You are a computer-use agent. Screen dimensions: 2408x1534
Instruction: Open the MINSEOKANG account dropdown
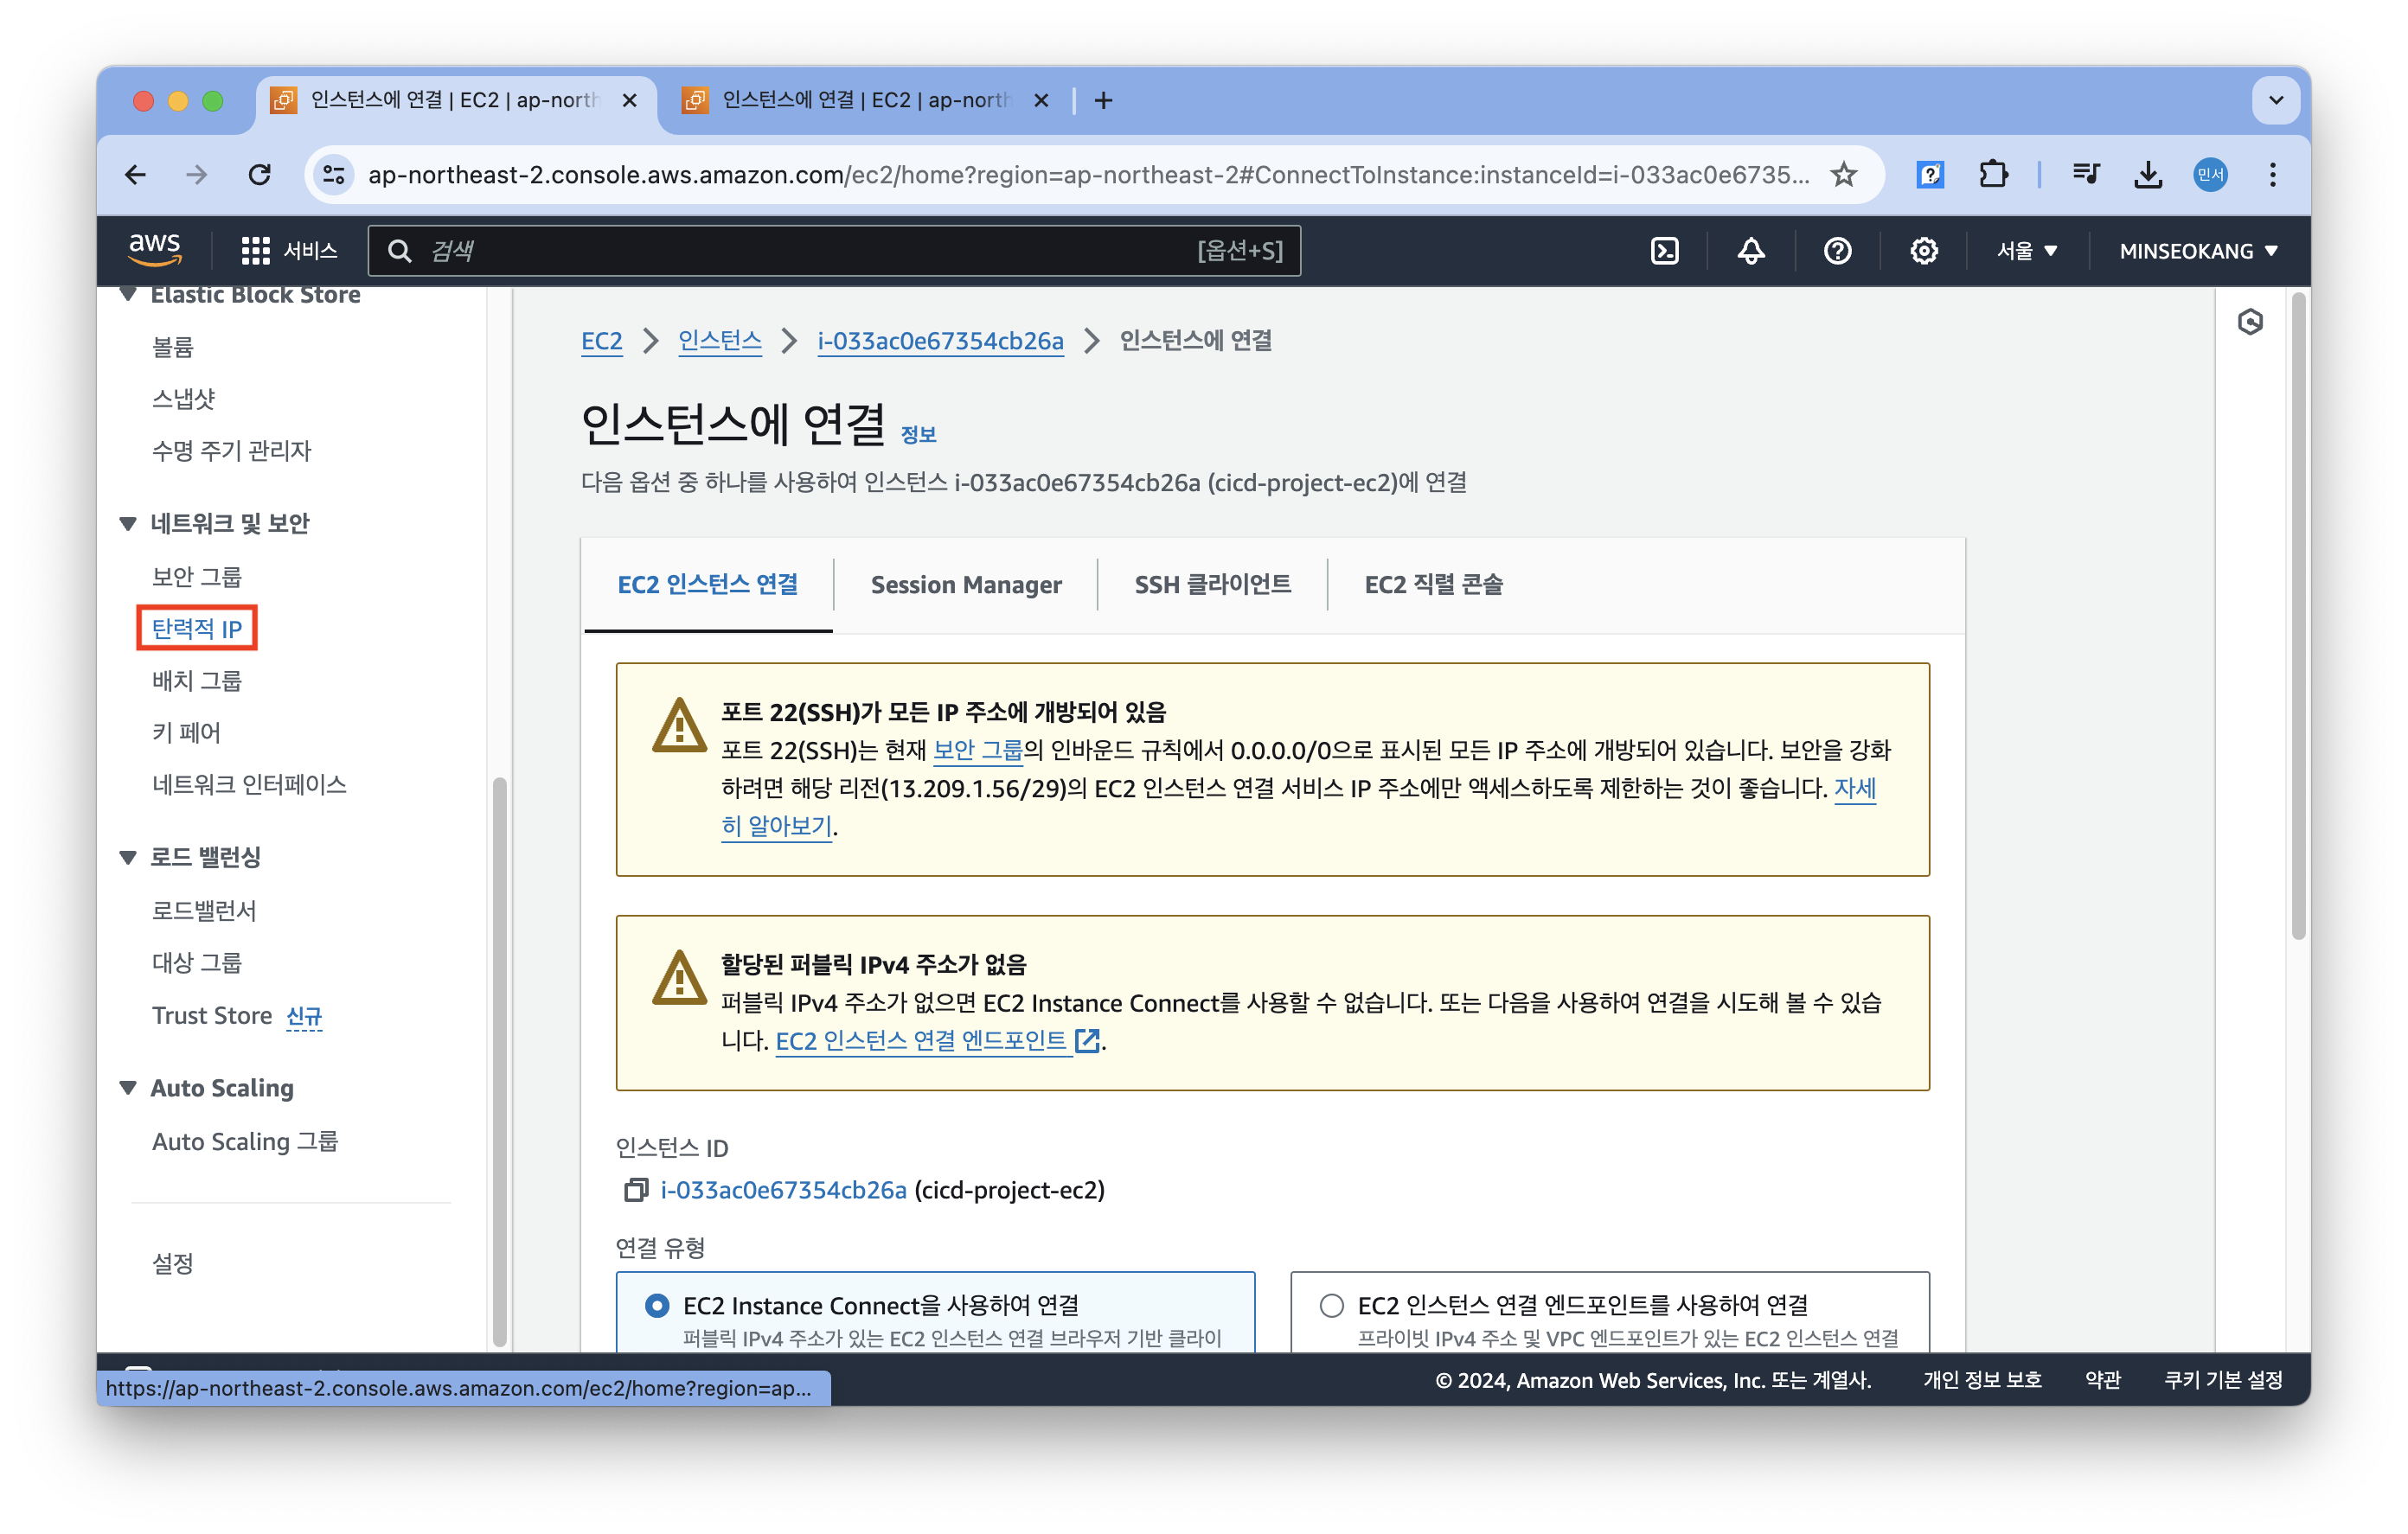[x=2198, y=251]
